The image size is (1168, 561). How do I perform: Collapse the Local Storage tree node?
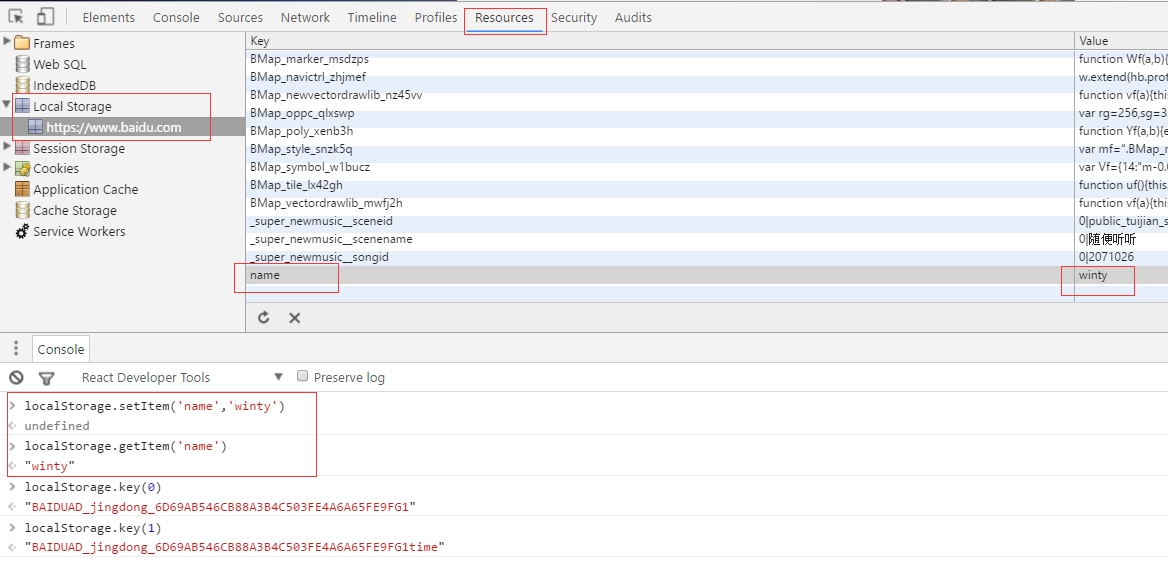(7, 105)
